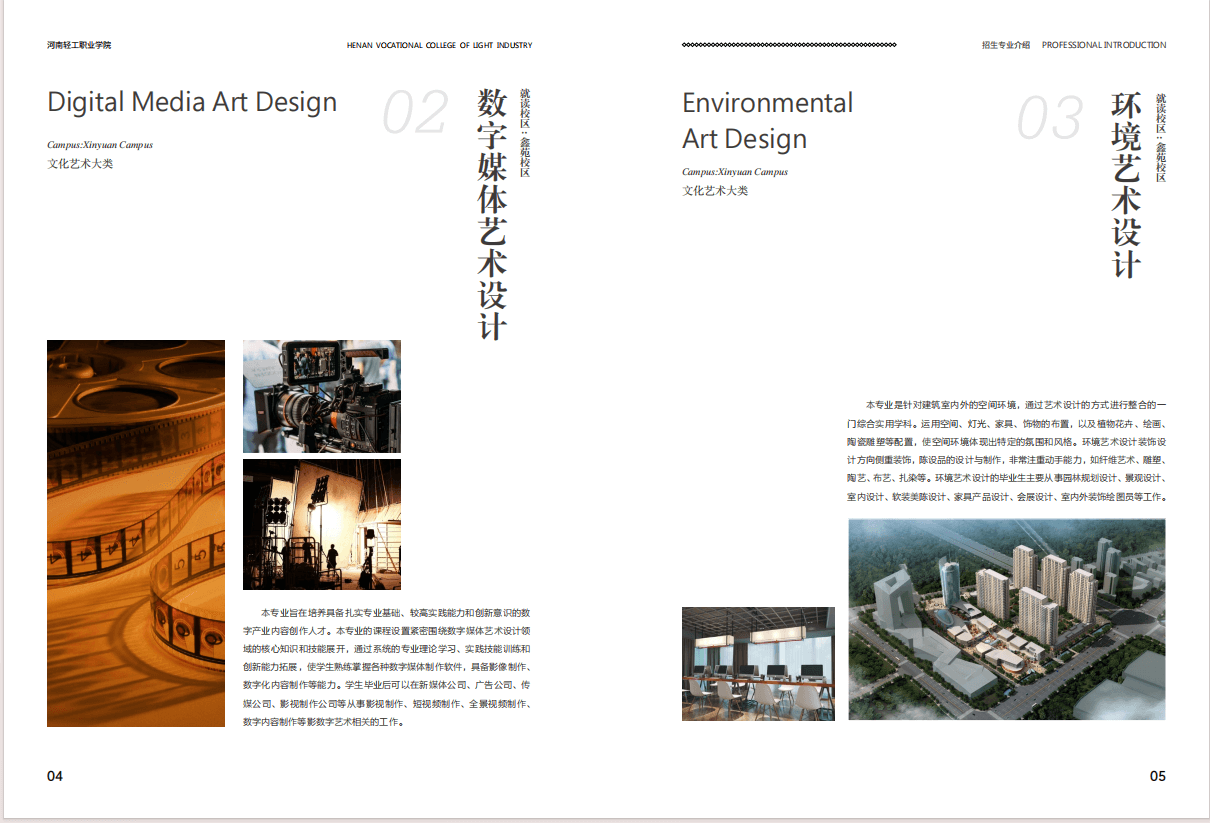
Task: Click the vertical 环境艺术设计 title
Action: click(1126, 186)
